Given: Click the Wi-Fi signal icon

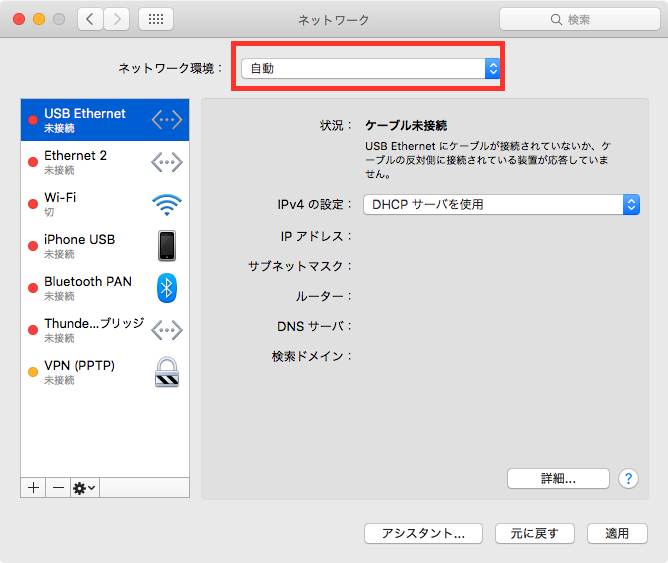Looking at the screenshot, I should click(x=167, y=204).
